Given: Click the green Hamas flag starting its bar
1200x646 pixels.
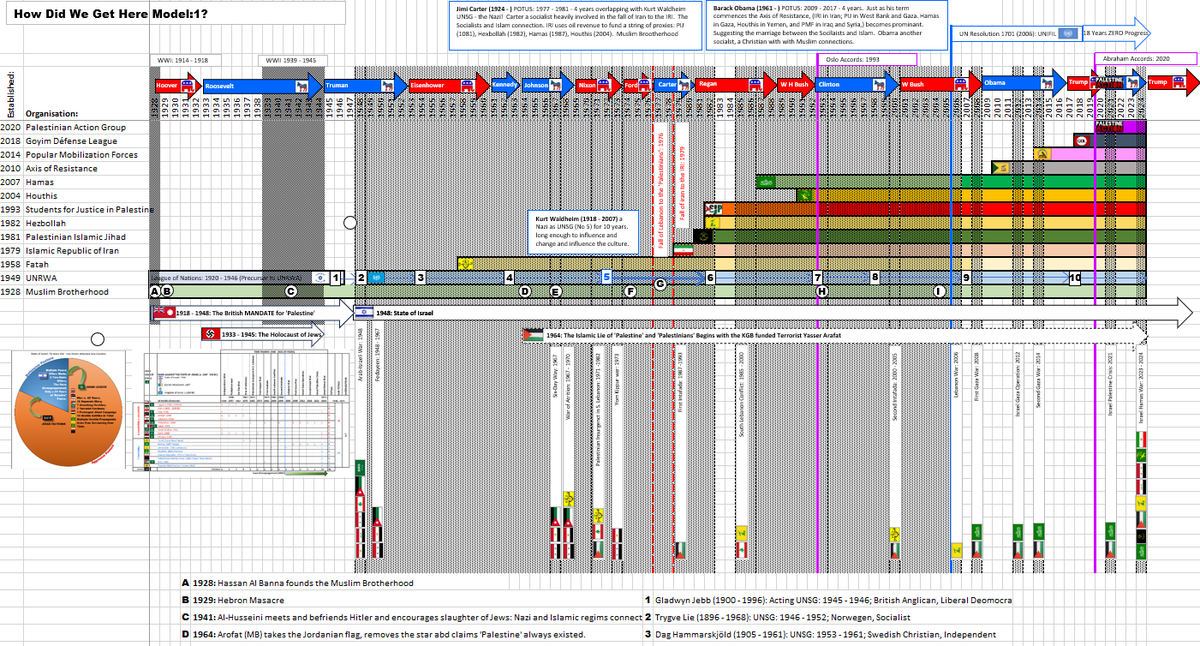Looking at the screenshot, I should tap(765, 182).
